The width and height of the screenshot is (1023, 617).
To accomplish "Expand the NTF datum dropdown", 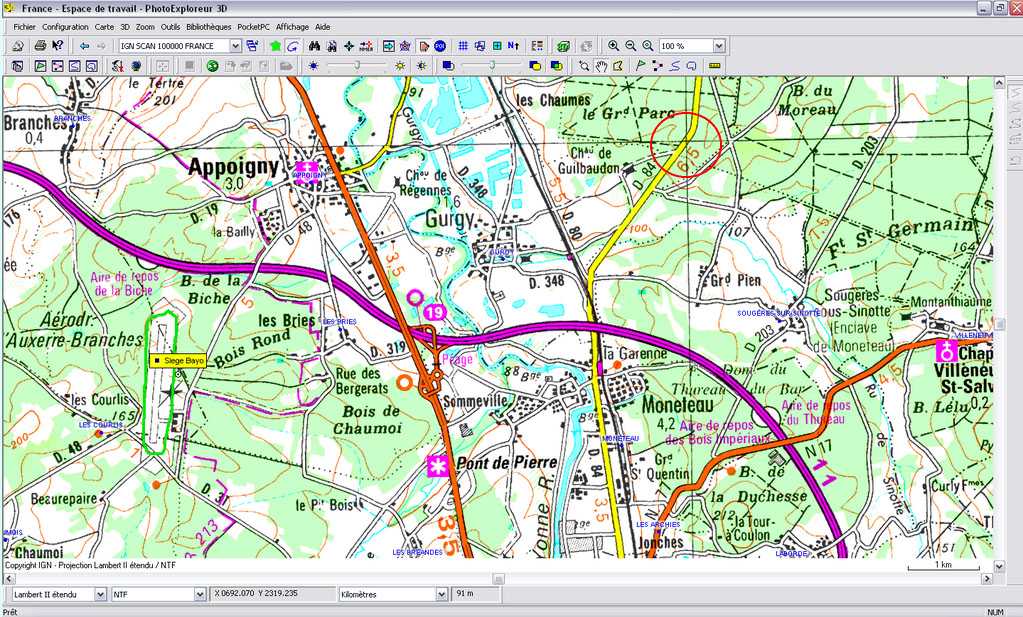I will (200, 594).
